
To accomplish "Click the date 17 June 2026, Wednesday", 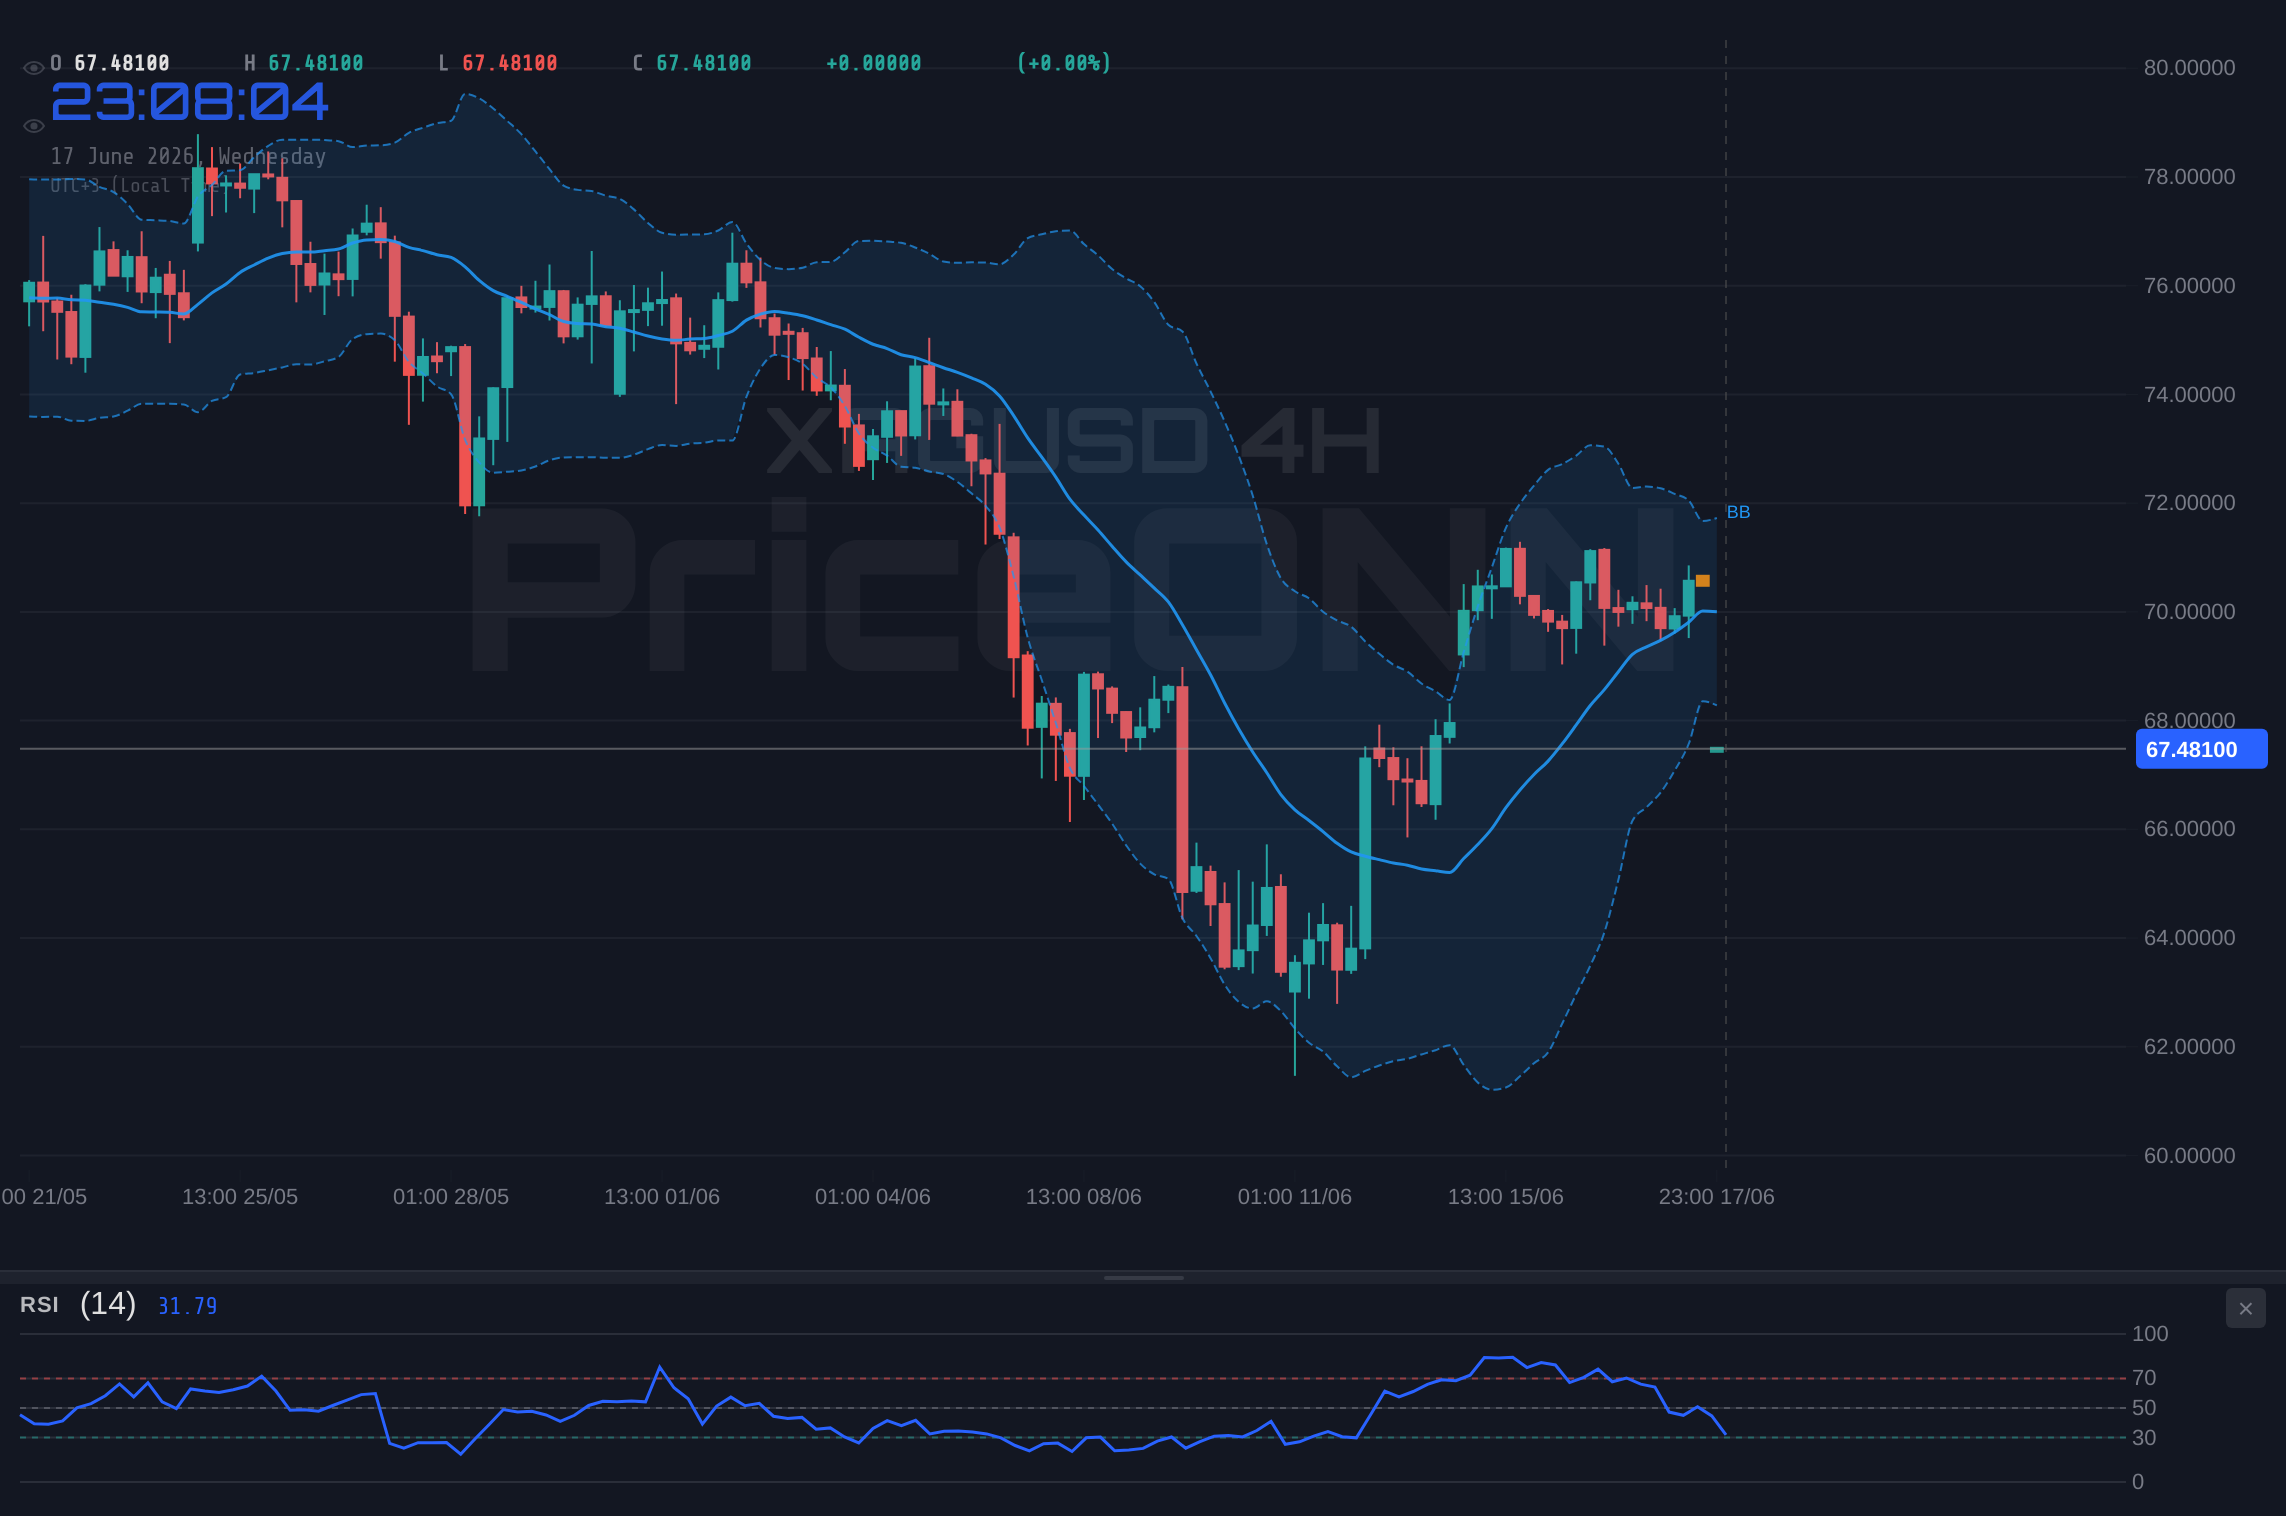I will coord(188,156).
